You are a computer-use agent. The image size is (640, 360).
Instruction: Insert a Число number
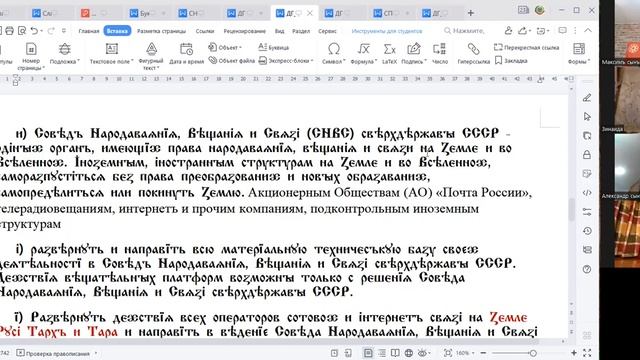[x=440, y=53]
